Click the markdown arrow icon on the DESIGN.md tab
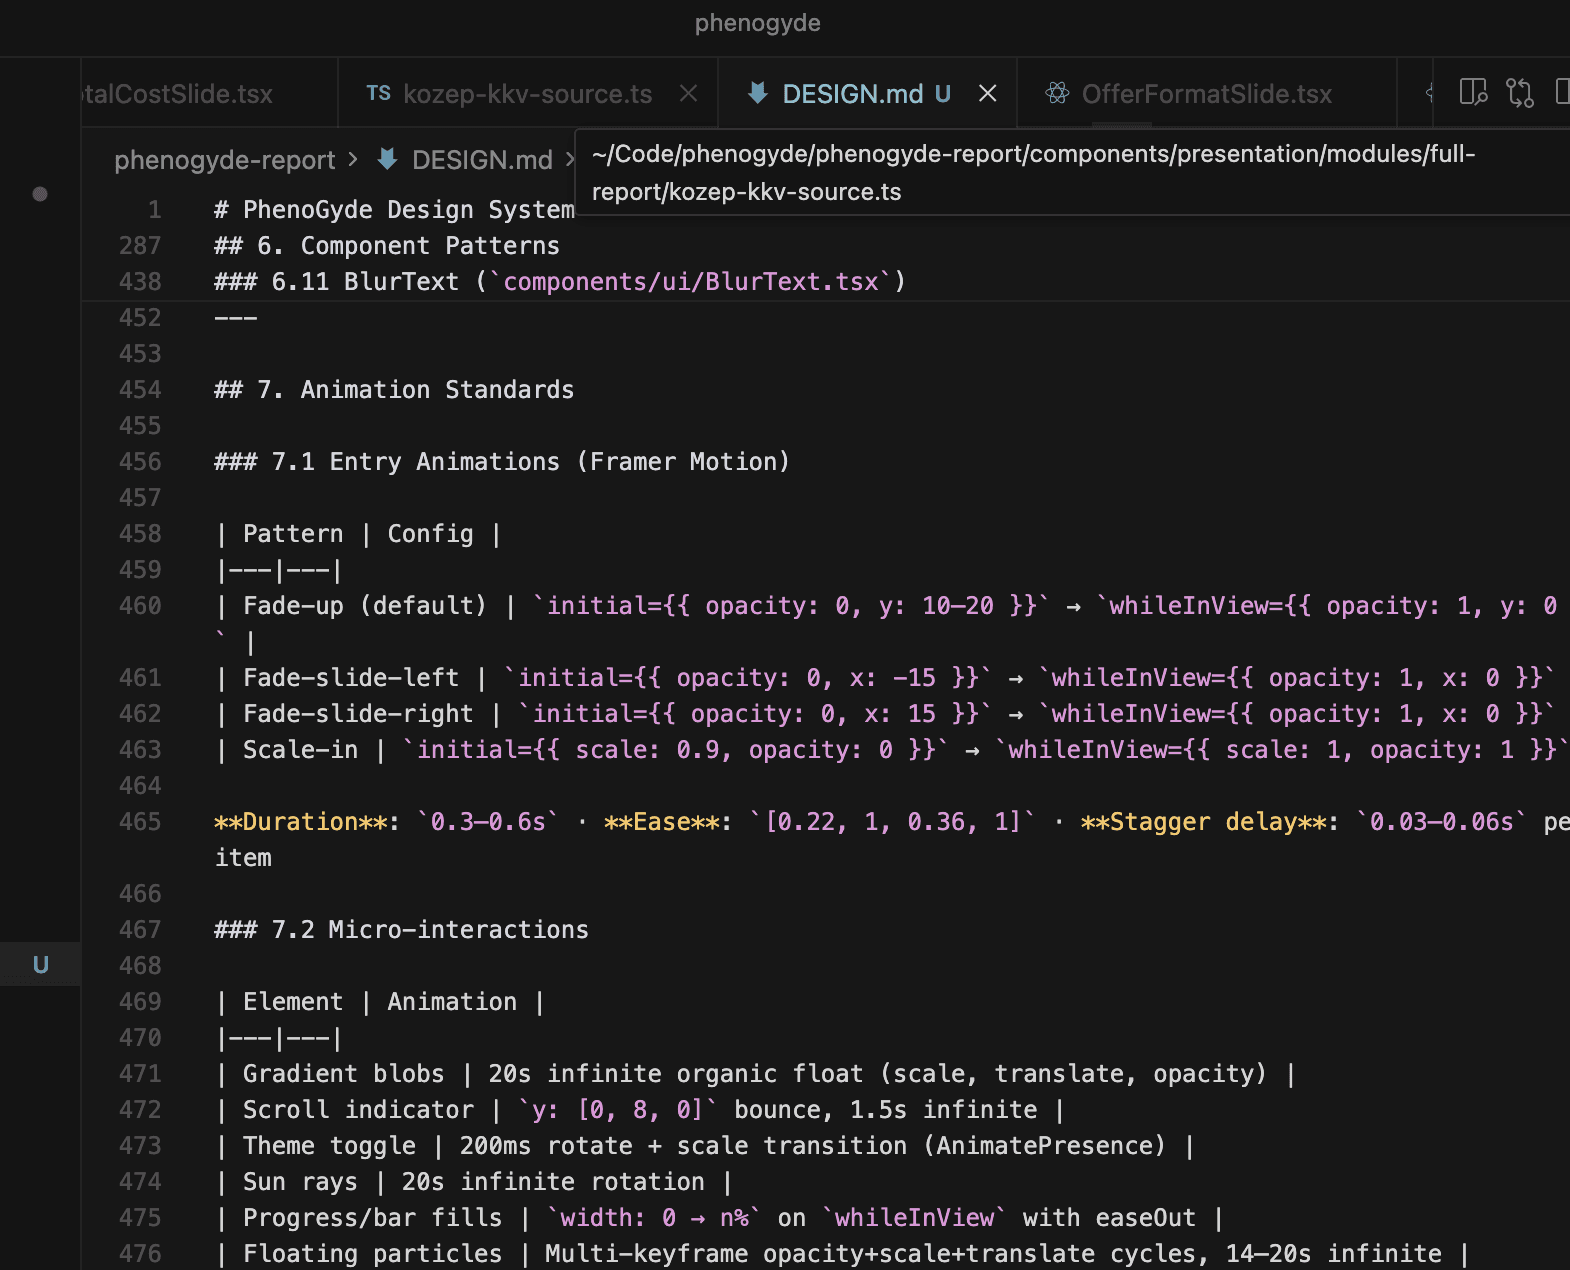1570x1270 pixels. click(x=758, y=93)
